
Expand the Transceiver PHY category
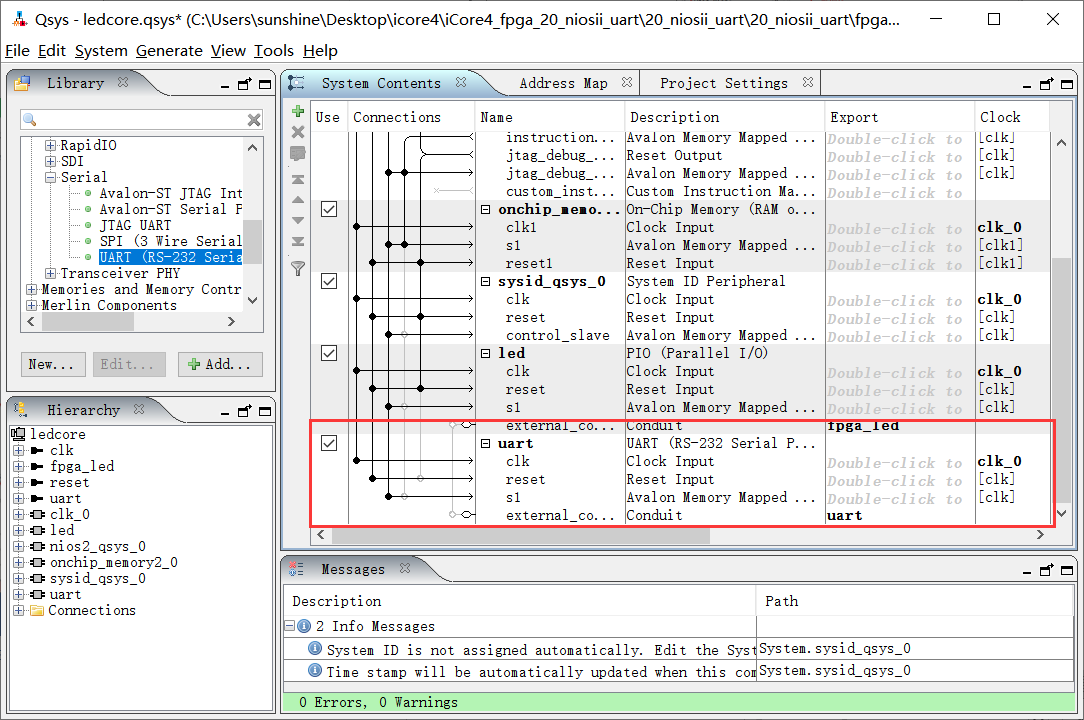coord(51,273)
